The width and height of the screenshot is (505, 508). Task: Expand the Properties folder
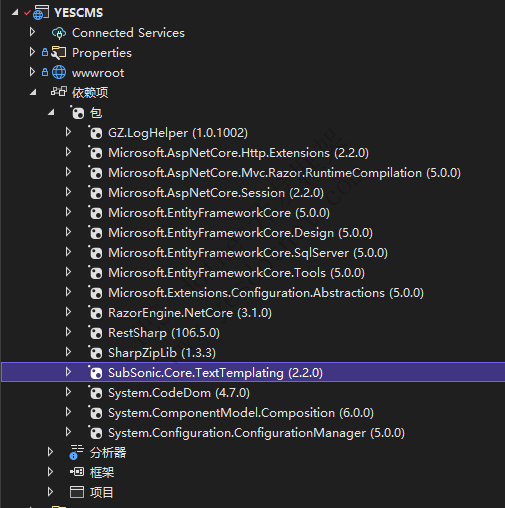coord(32,52)
